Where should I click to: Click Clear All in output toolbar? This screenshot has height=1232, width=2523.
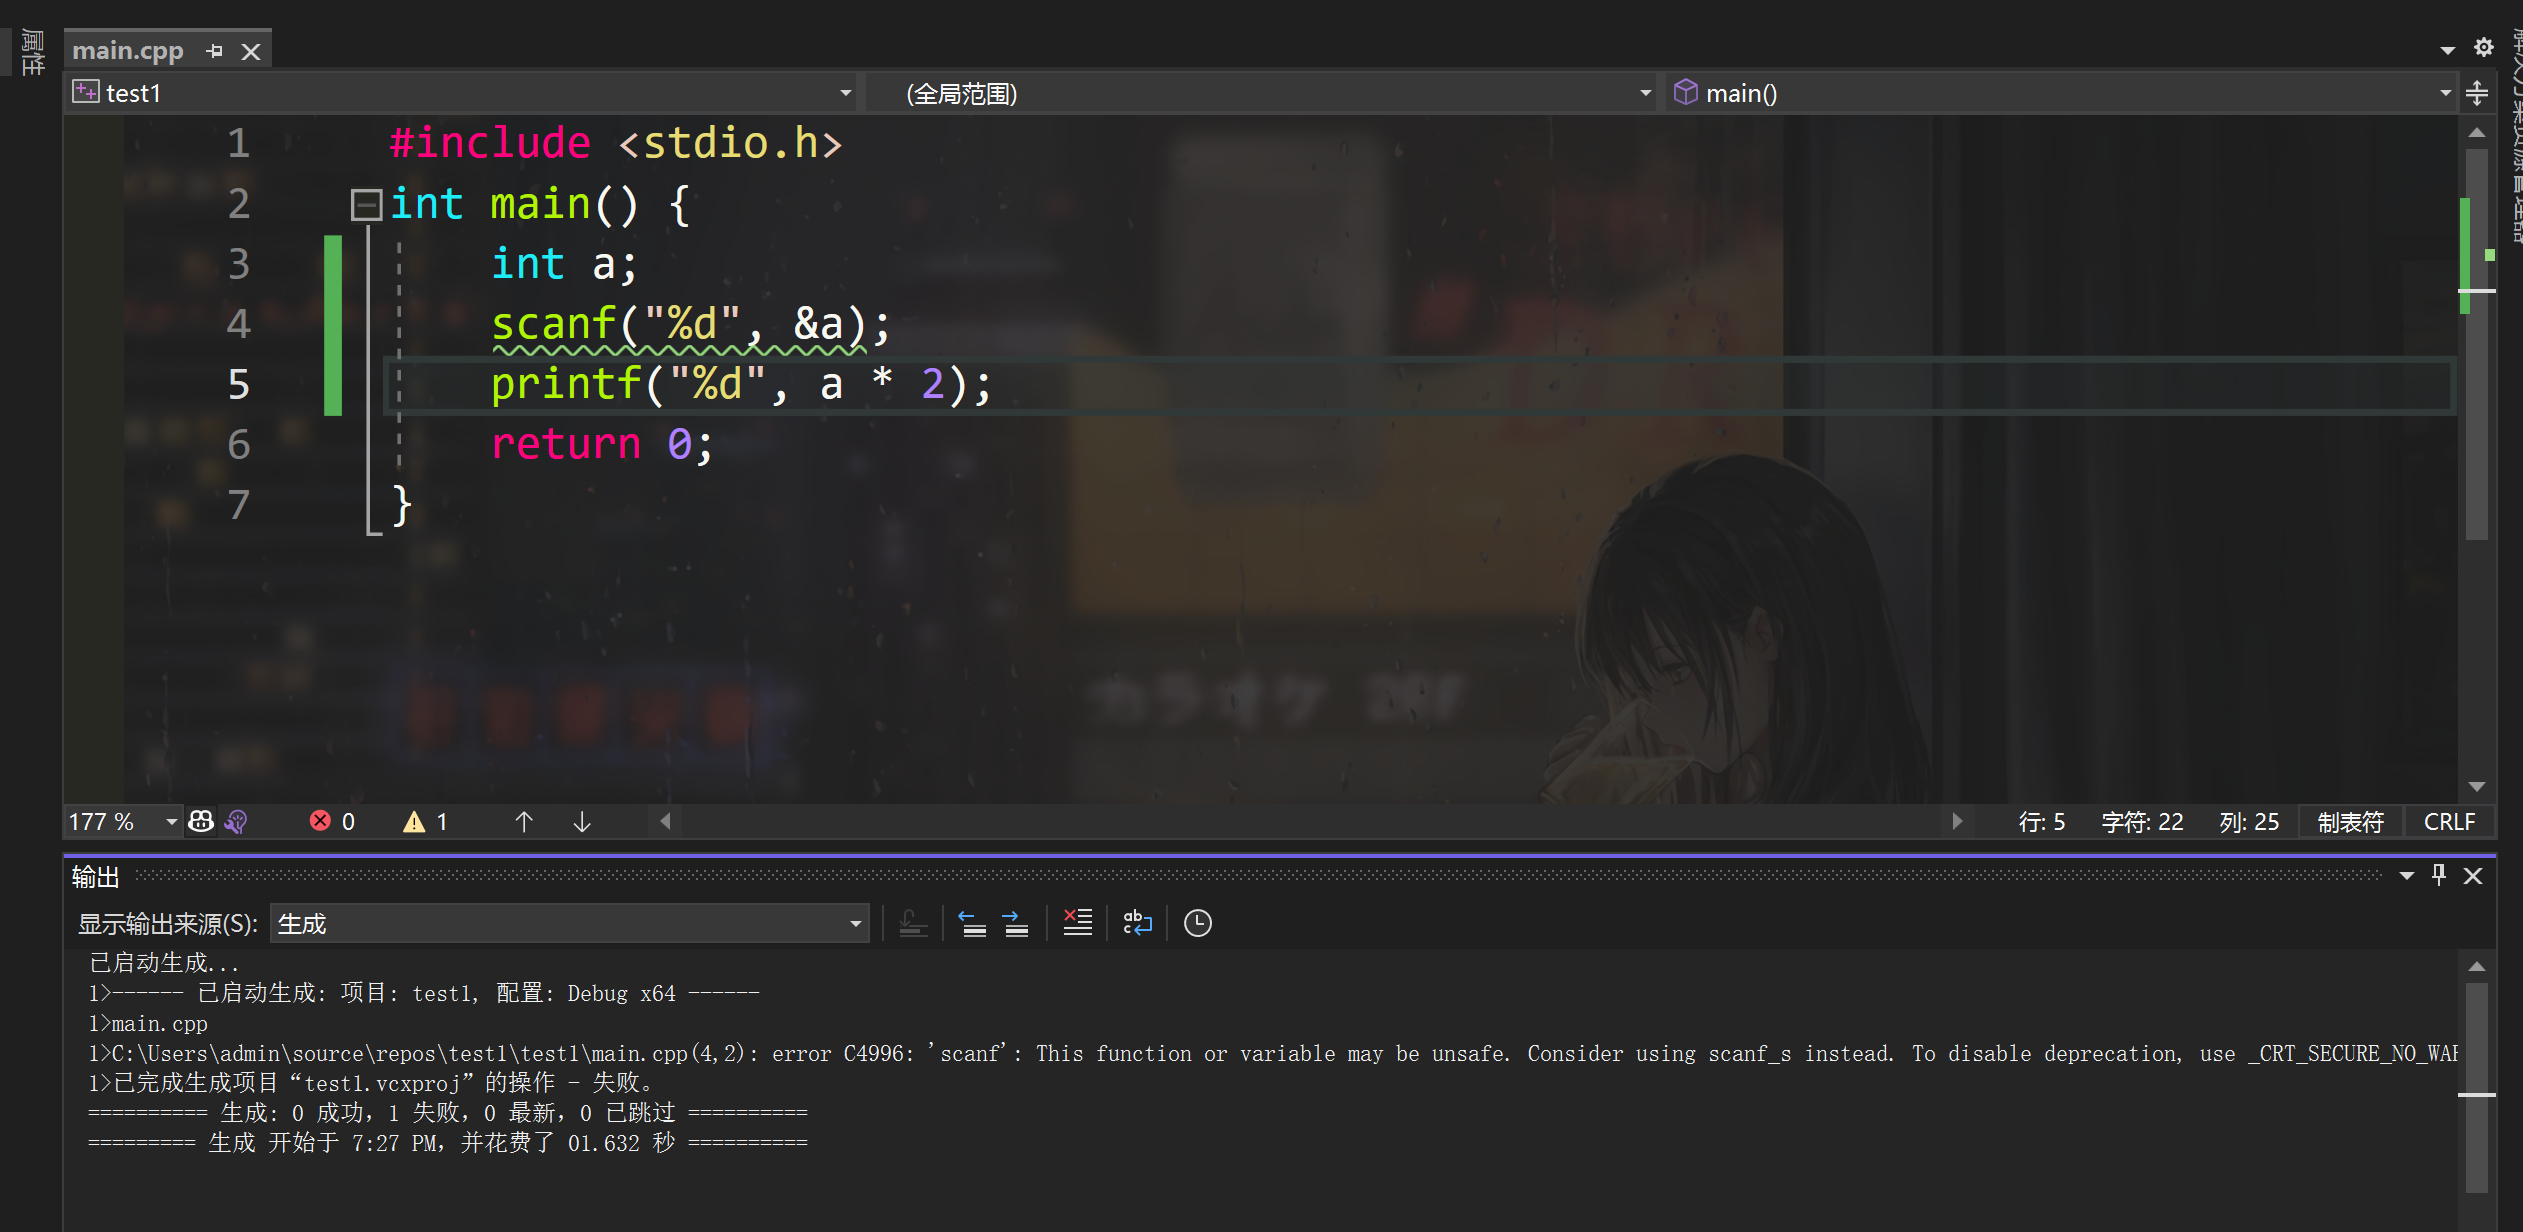click(1077, 922)
